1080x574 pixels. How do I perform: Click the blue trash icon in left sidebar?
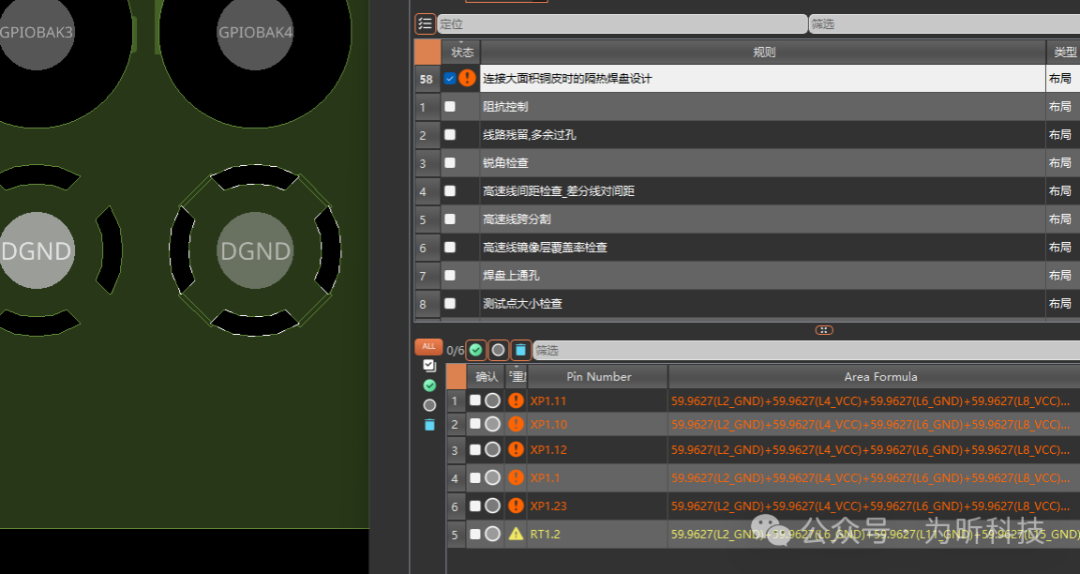point(430,425)
